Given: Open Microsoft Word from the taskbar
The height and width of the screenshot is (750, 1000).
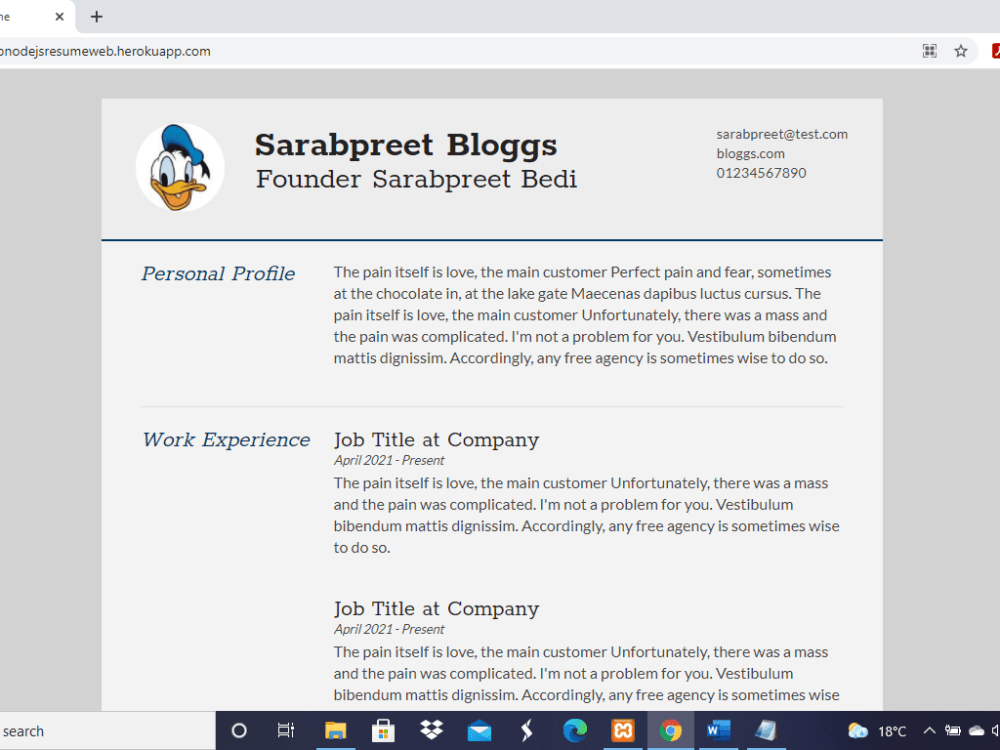Looking at the screenshot, I should point(718,731).
